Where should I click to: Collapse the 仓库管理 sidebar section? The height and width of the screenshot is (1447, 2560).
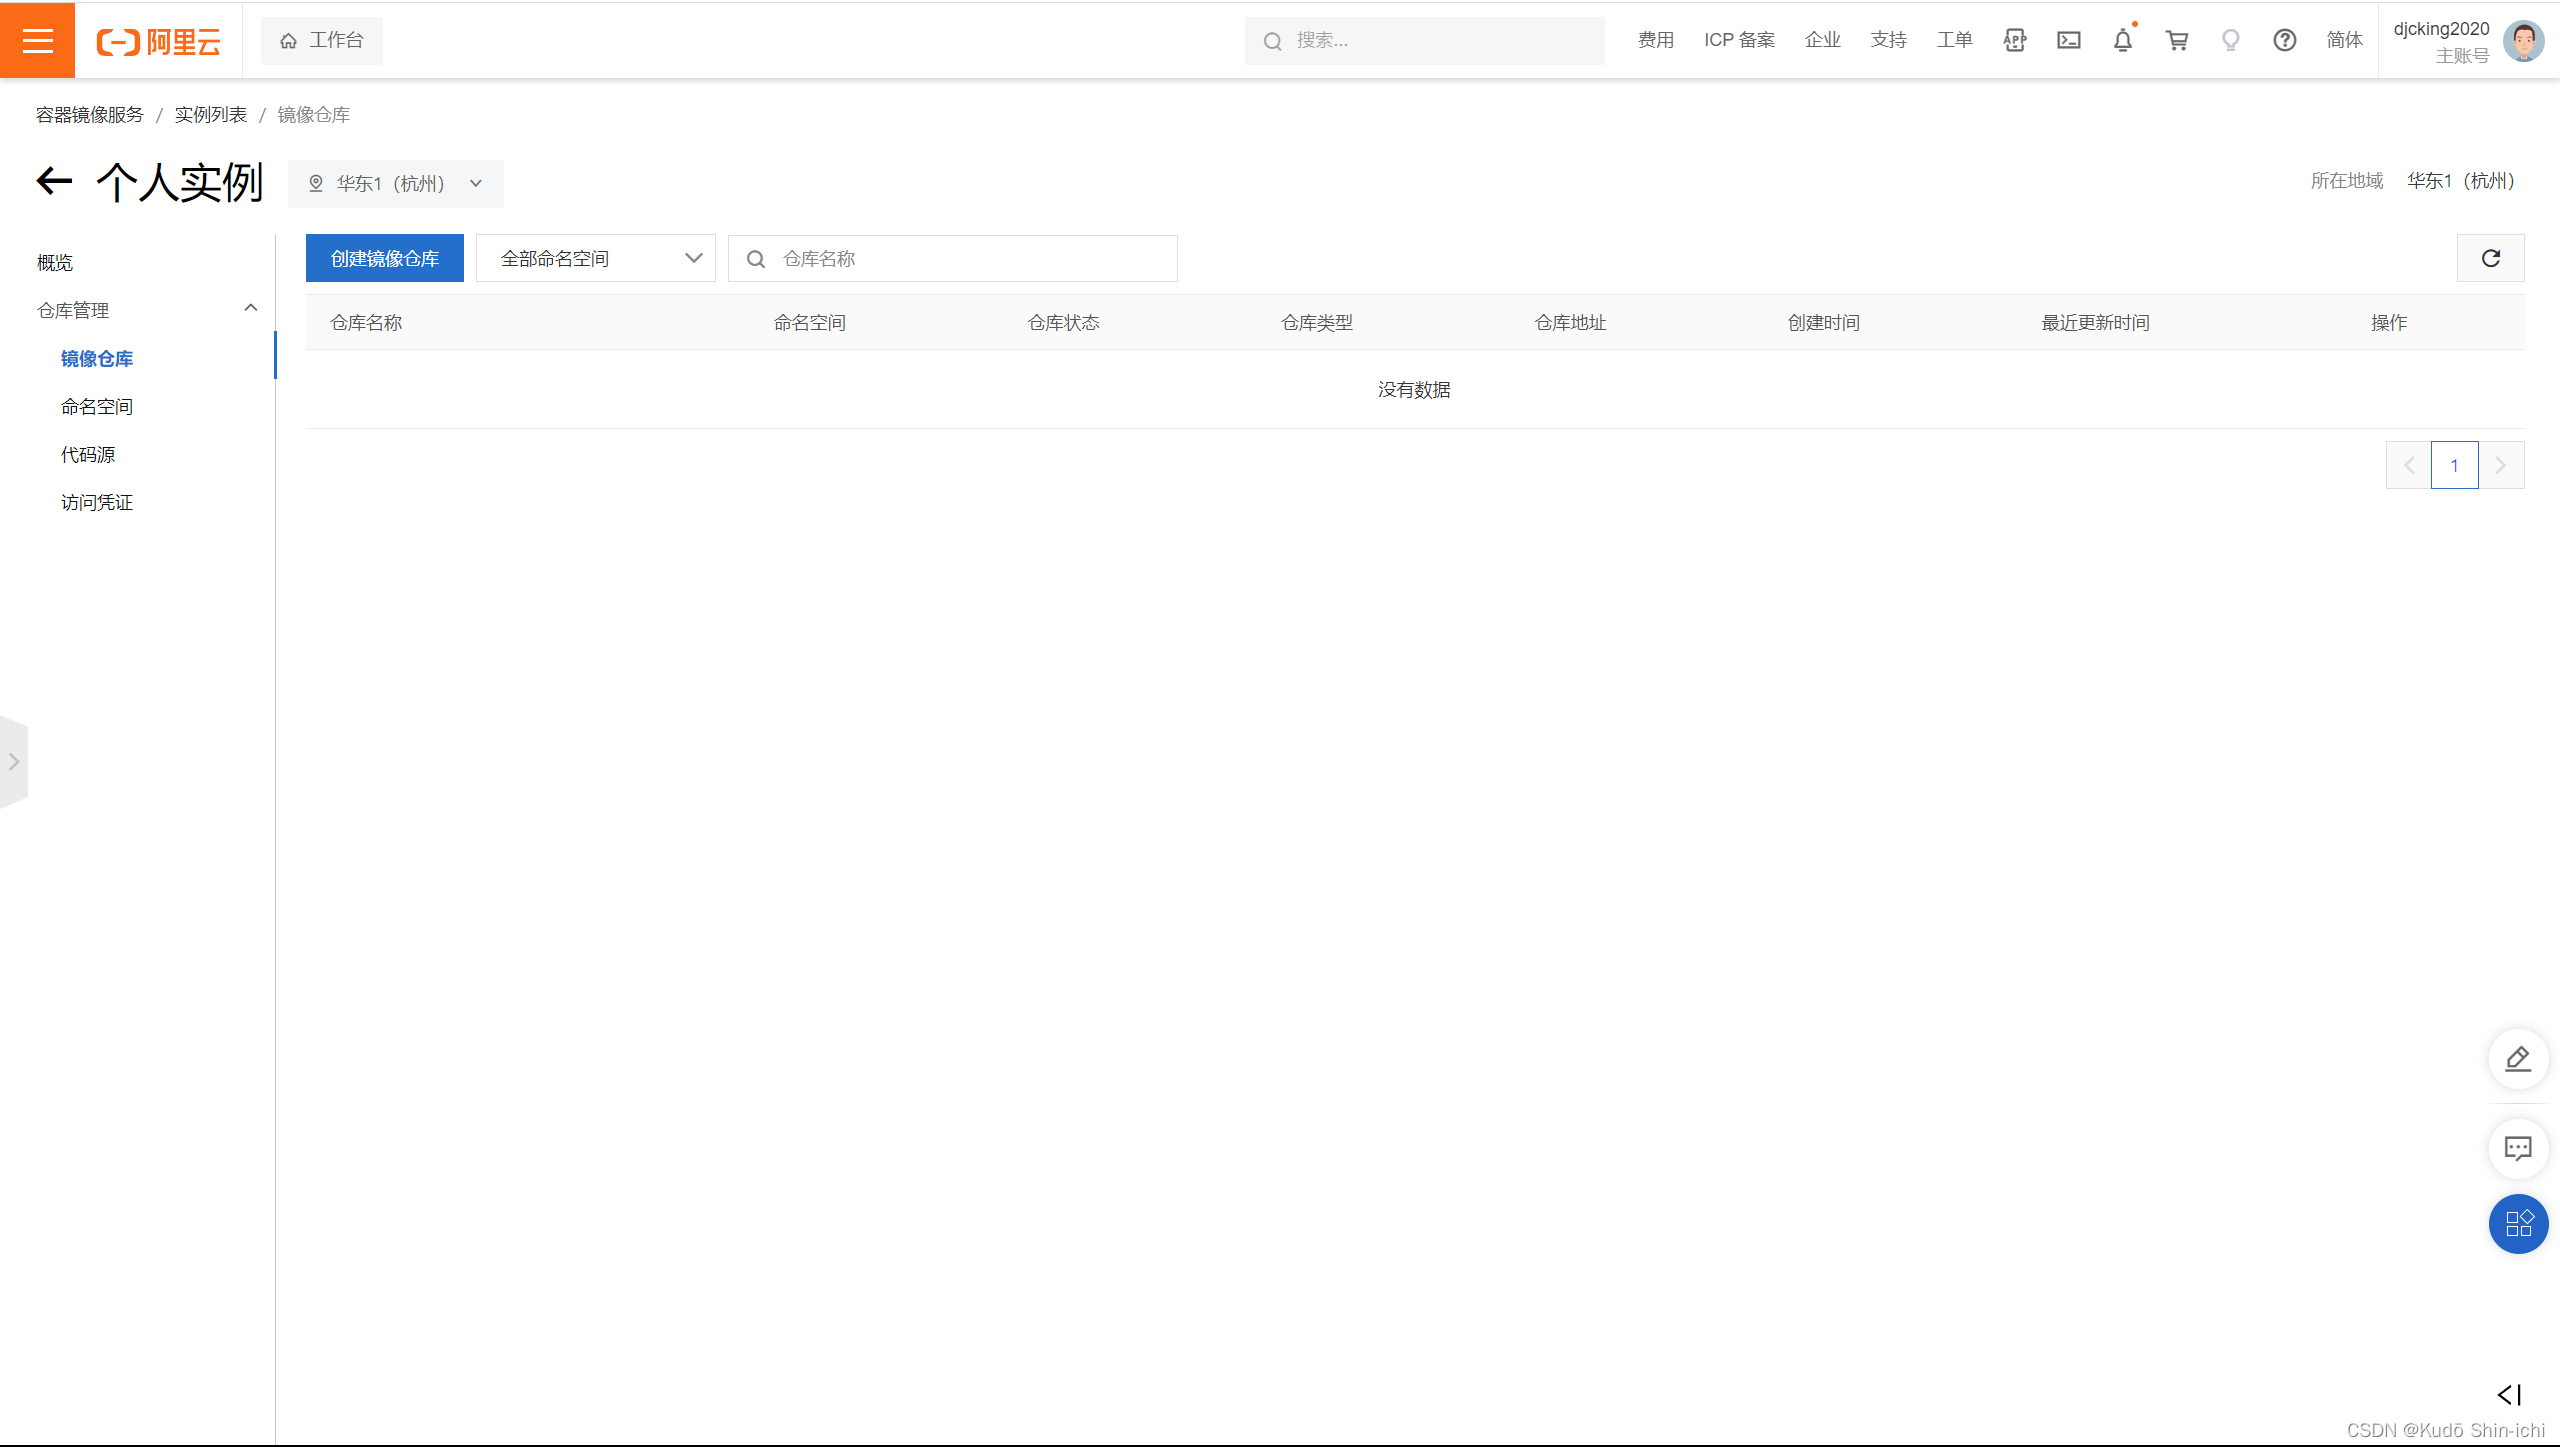[x=250, y=308]
